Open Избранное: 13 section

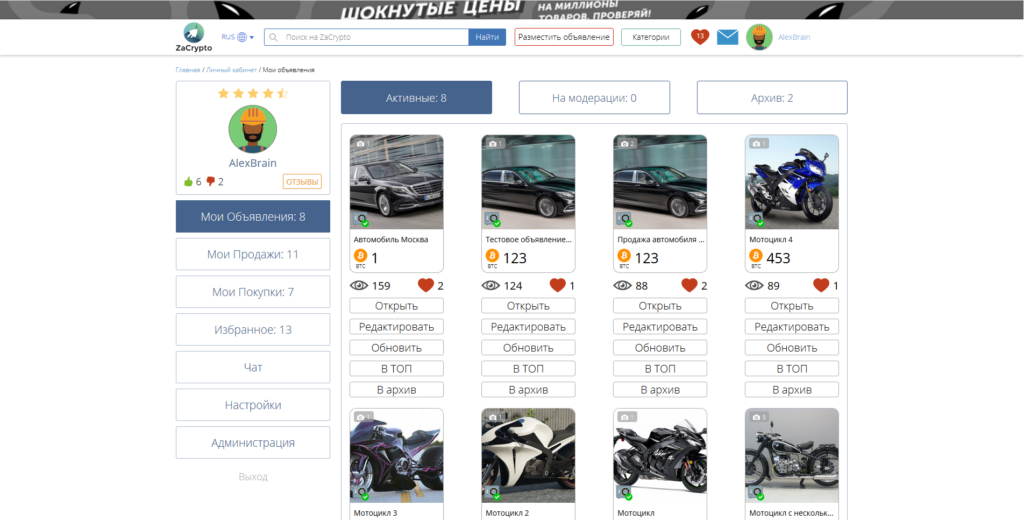pos(253,330)
